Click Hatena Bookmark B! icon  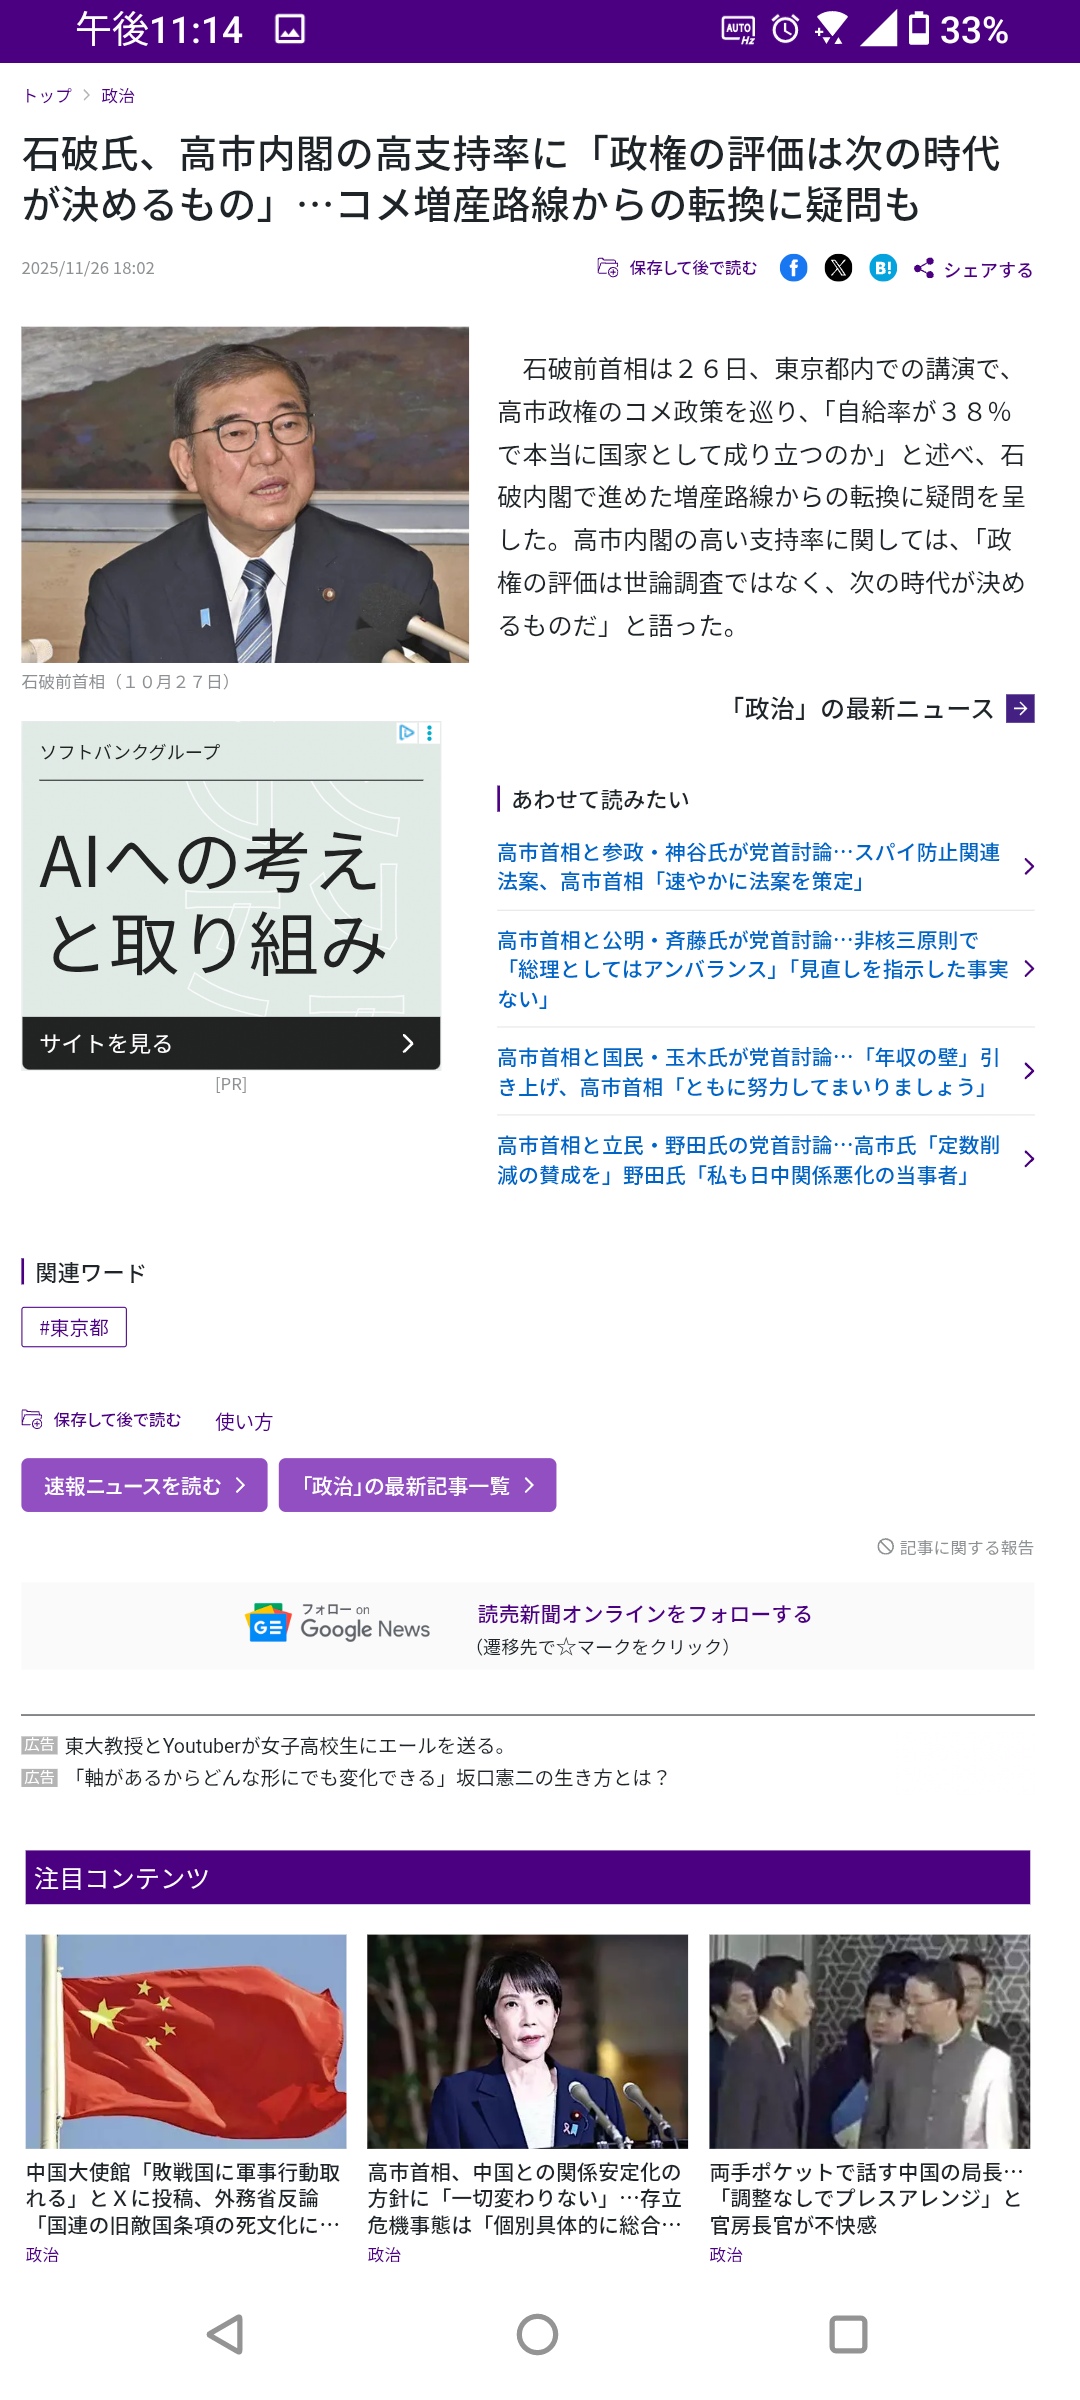tap(883, 268)
